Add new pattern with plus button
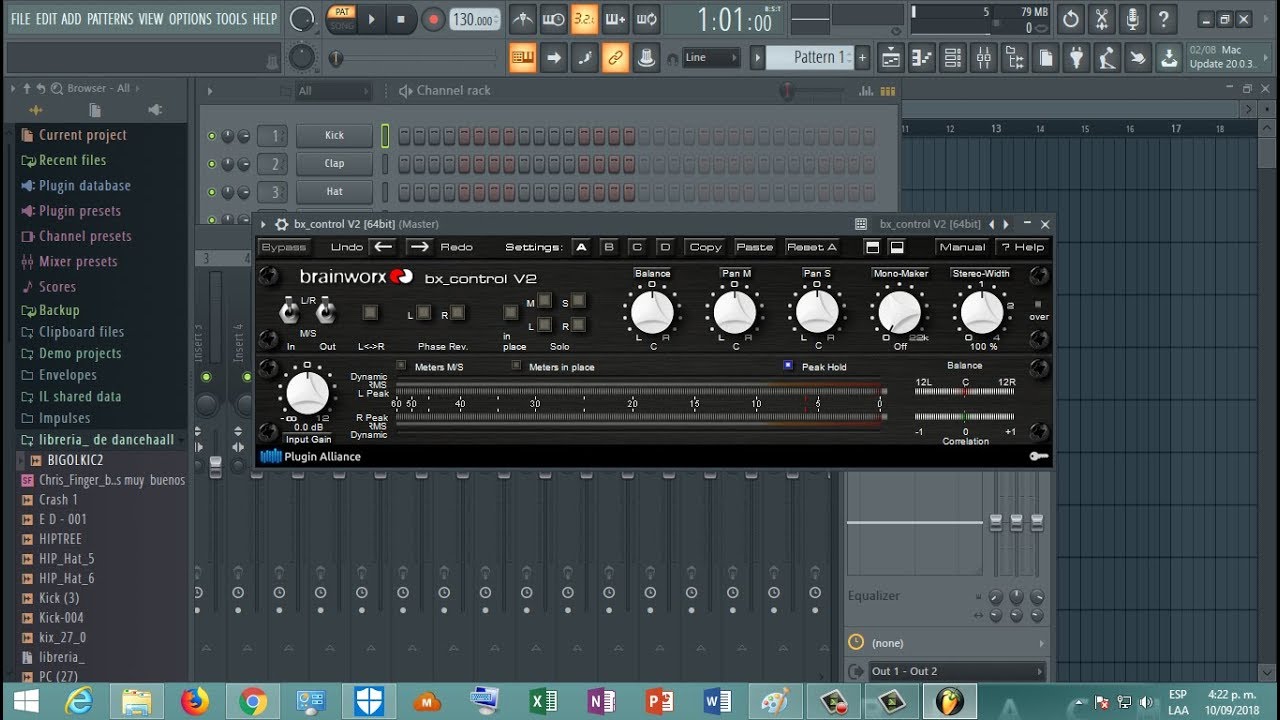The height and width of the screenshot is (720, 1280). 862,58
